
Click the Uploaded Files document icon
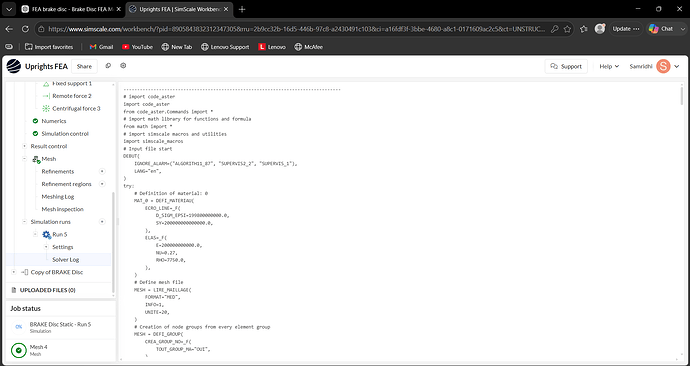(14, 290)
